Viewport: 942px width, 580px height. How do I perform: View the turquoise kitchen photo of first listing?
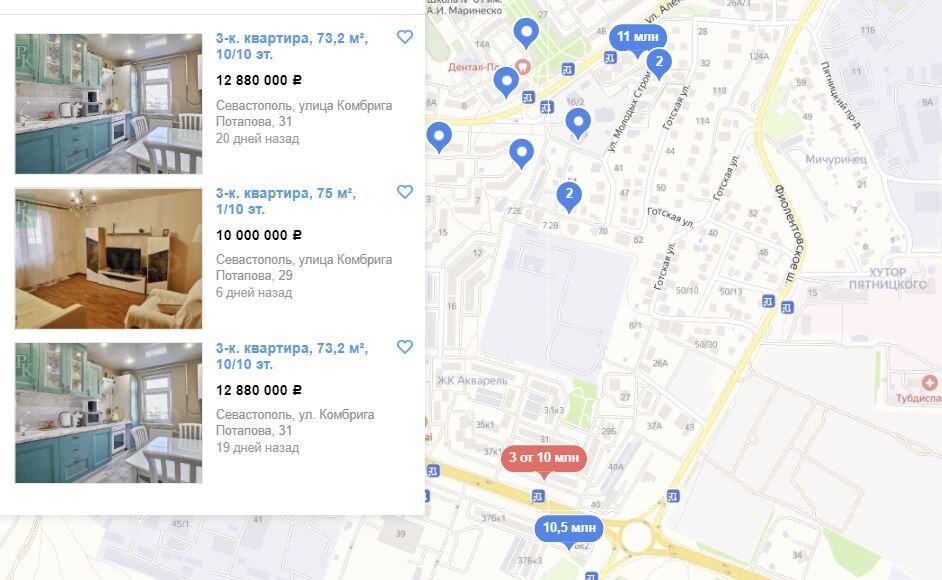click(x=109, y=104)
